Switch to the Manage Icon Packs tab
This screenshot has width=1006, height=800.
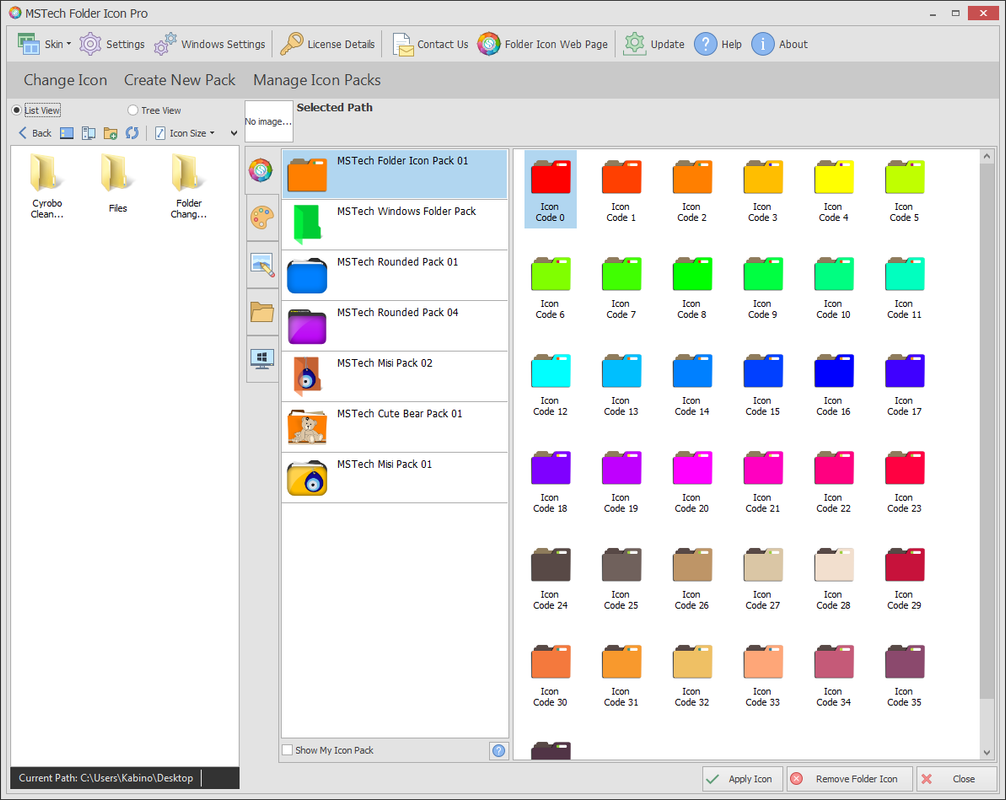click(317, 80)
